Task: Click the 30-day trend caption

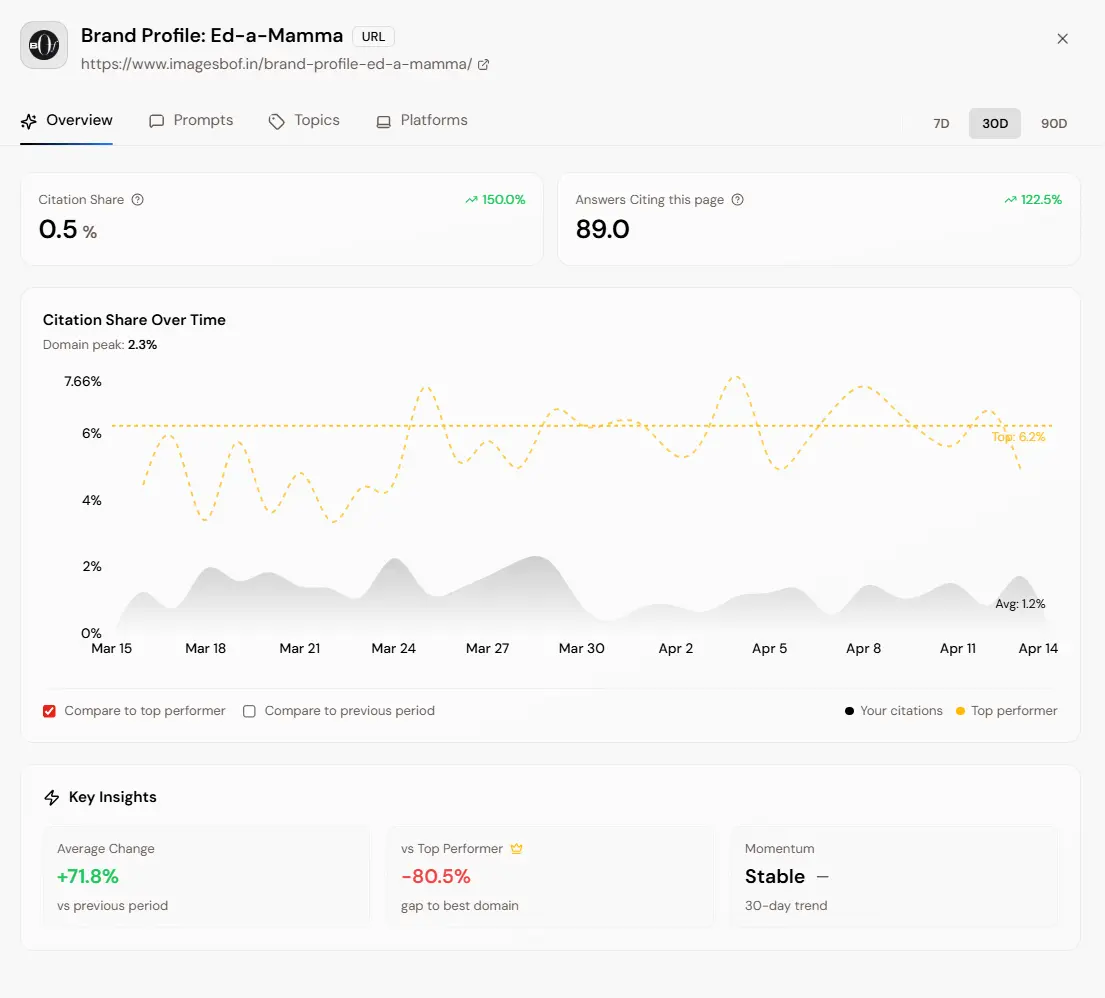Action: 786,906
